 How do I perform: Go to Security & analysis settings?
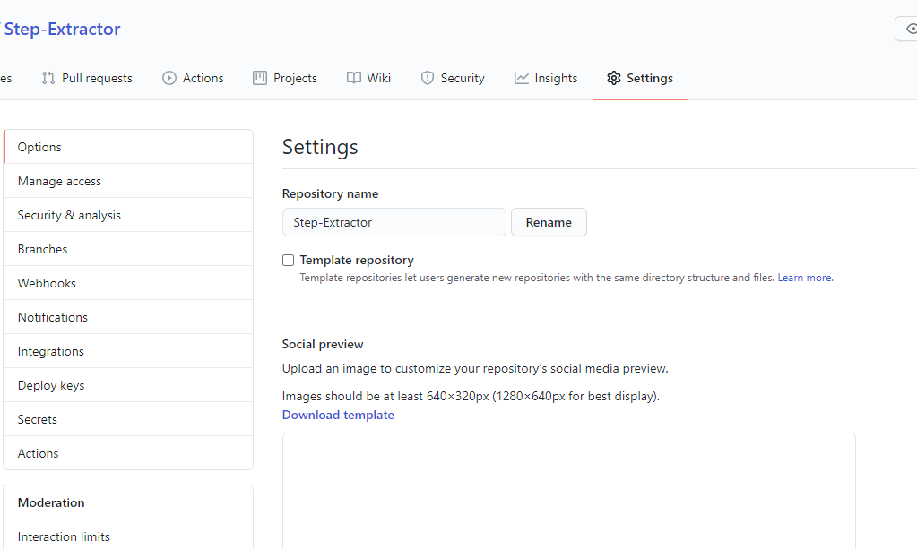coord(69,215)
